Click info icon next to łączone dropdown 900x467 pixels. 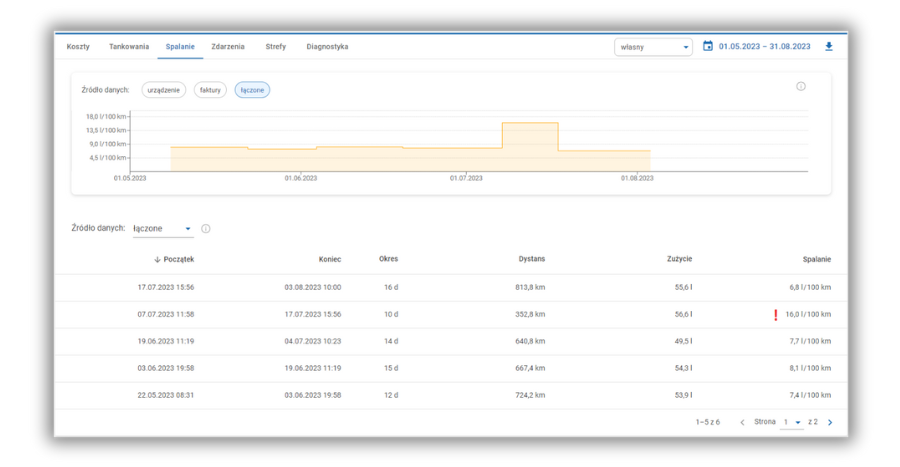[x=206, y=229]
